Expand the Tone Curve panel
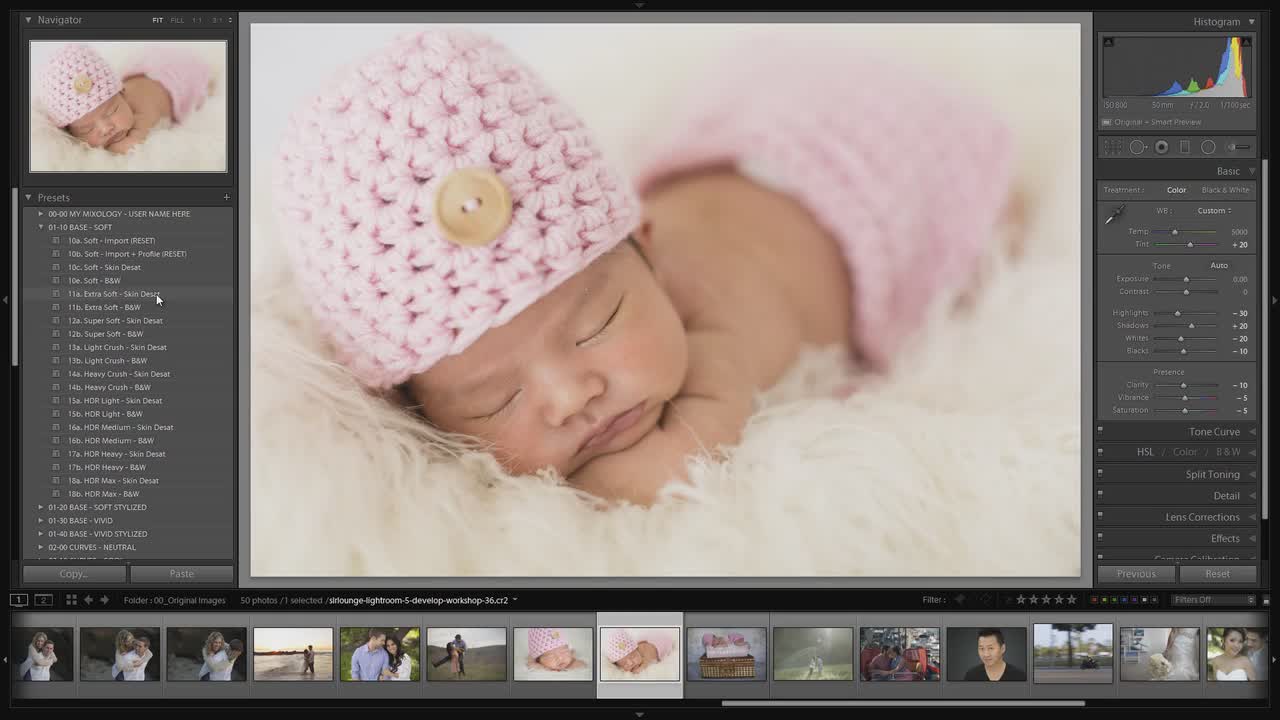This screenshot has width=1280, height=720. coord(1252,432)
